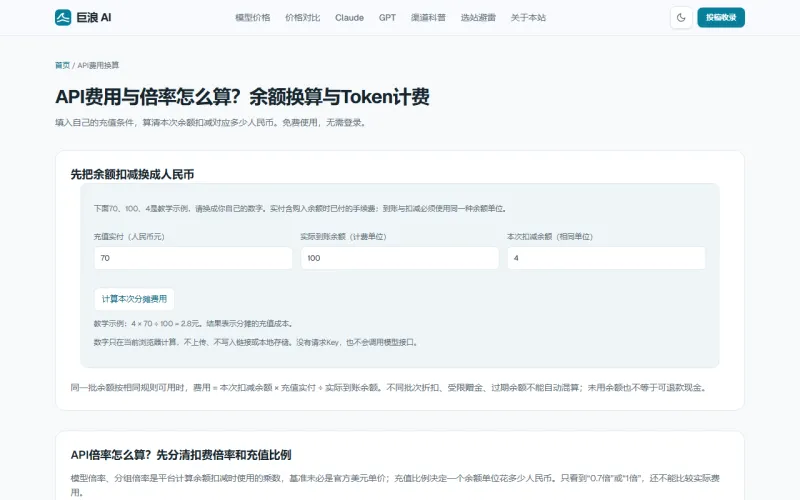Click the API费用换算 breadcrumb text
The image size is (800, 500).
[98, 65]
